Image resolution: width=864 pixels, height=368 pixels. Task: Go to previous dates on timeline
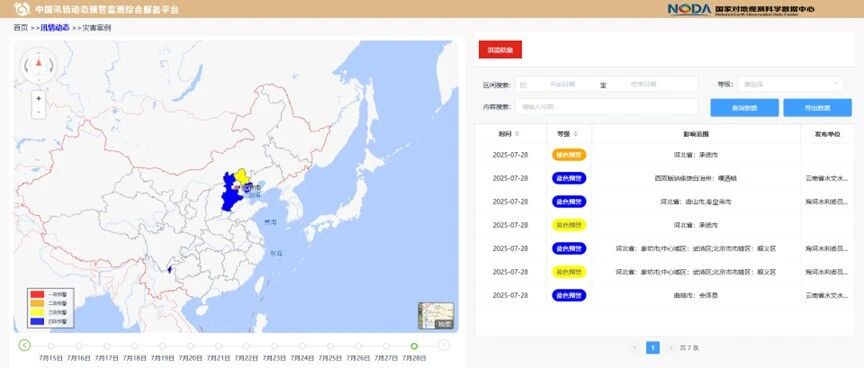click(24, 345)
